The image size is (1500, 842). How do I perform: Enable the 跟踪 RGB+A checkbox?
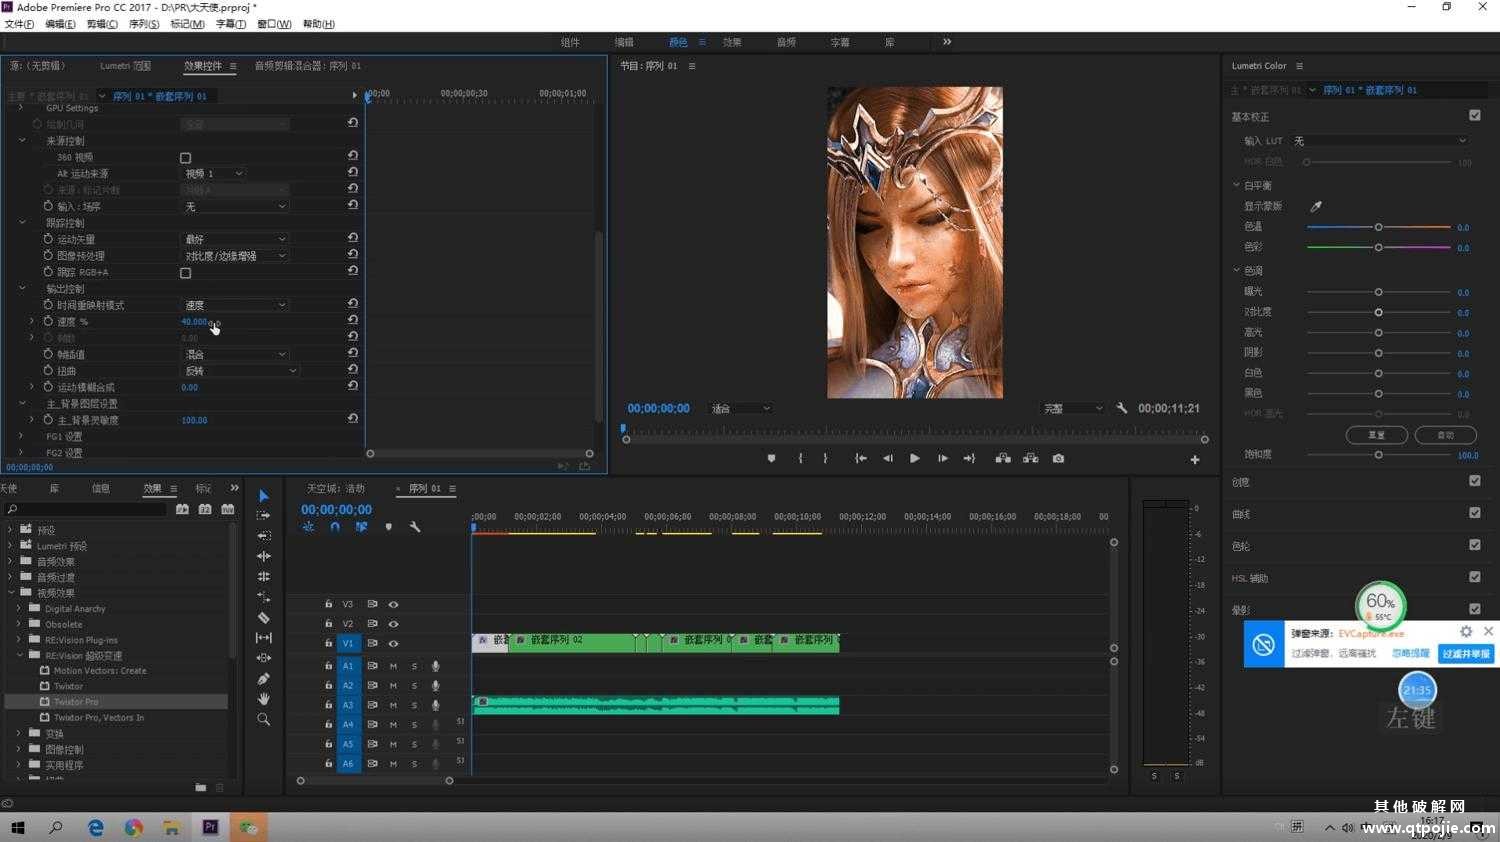coord(185,272)
